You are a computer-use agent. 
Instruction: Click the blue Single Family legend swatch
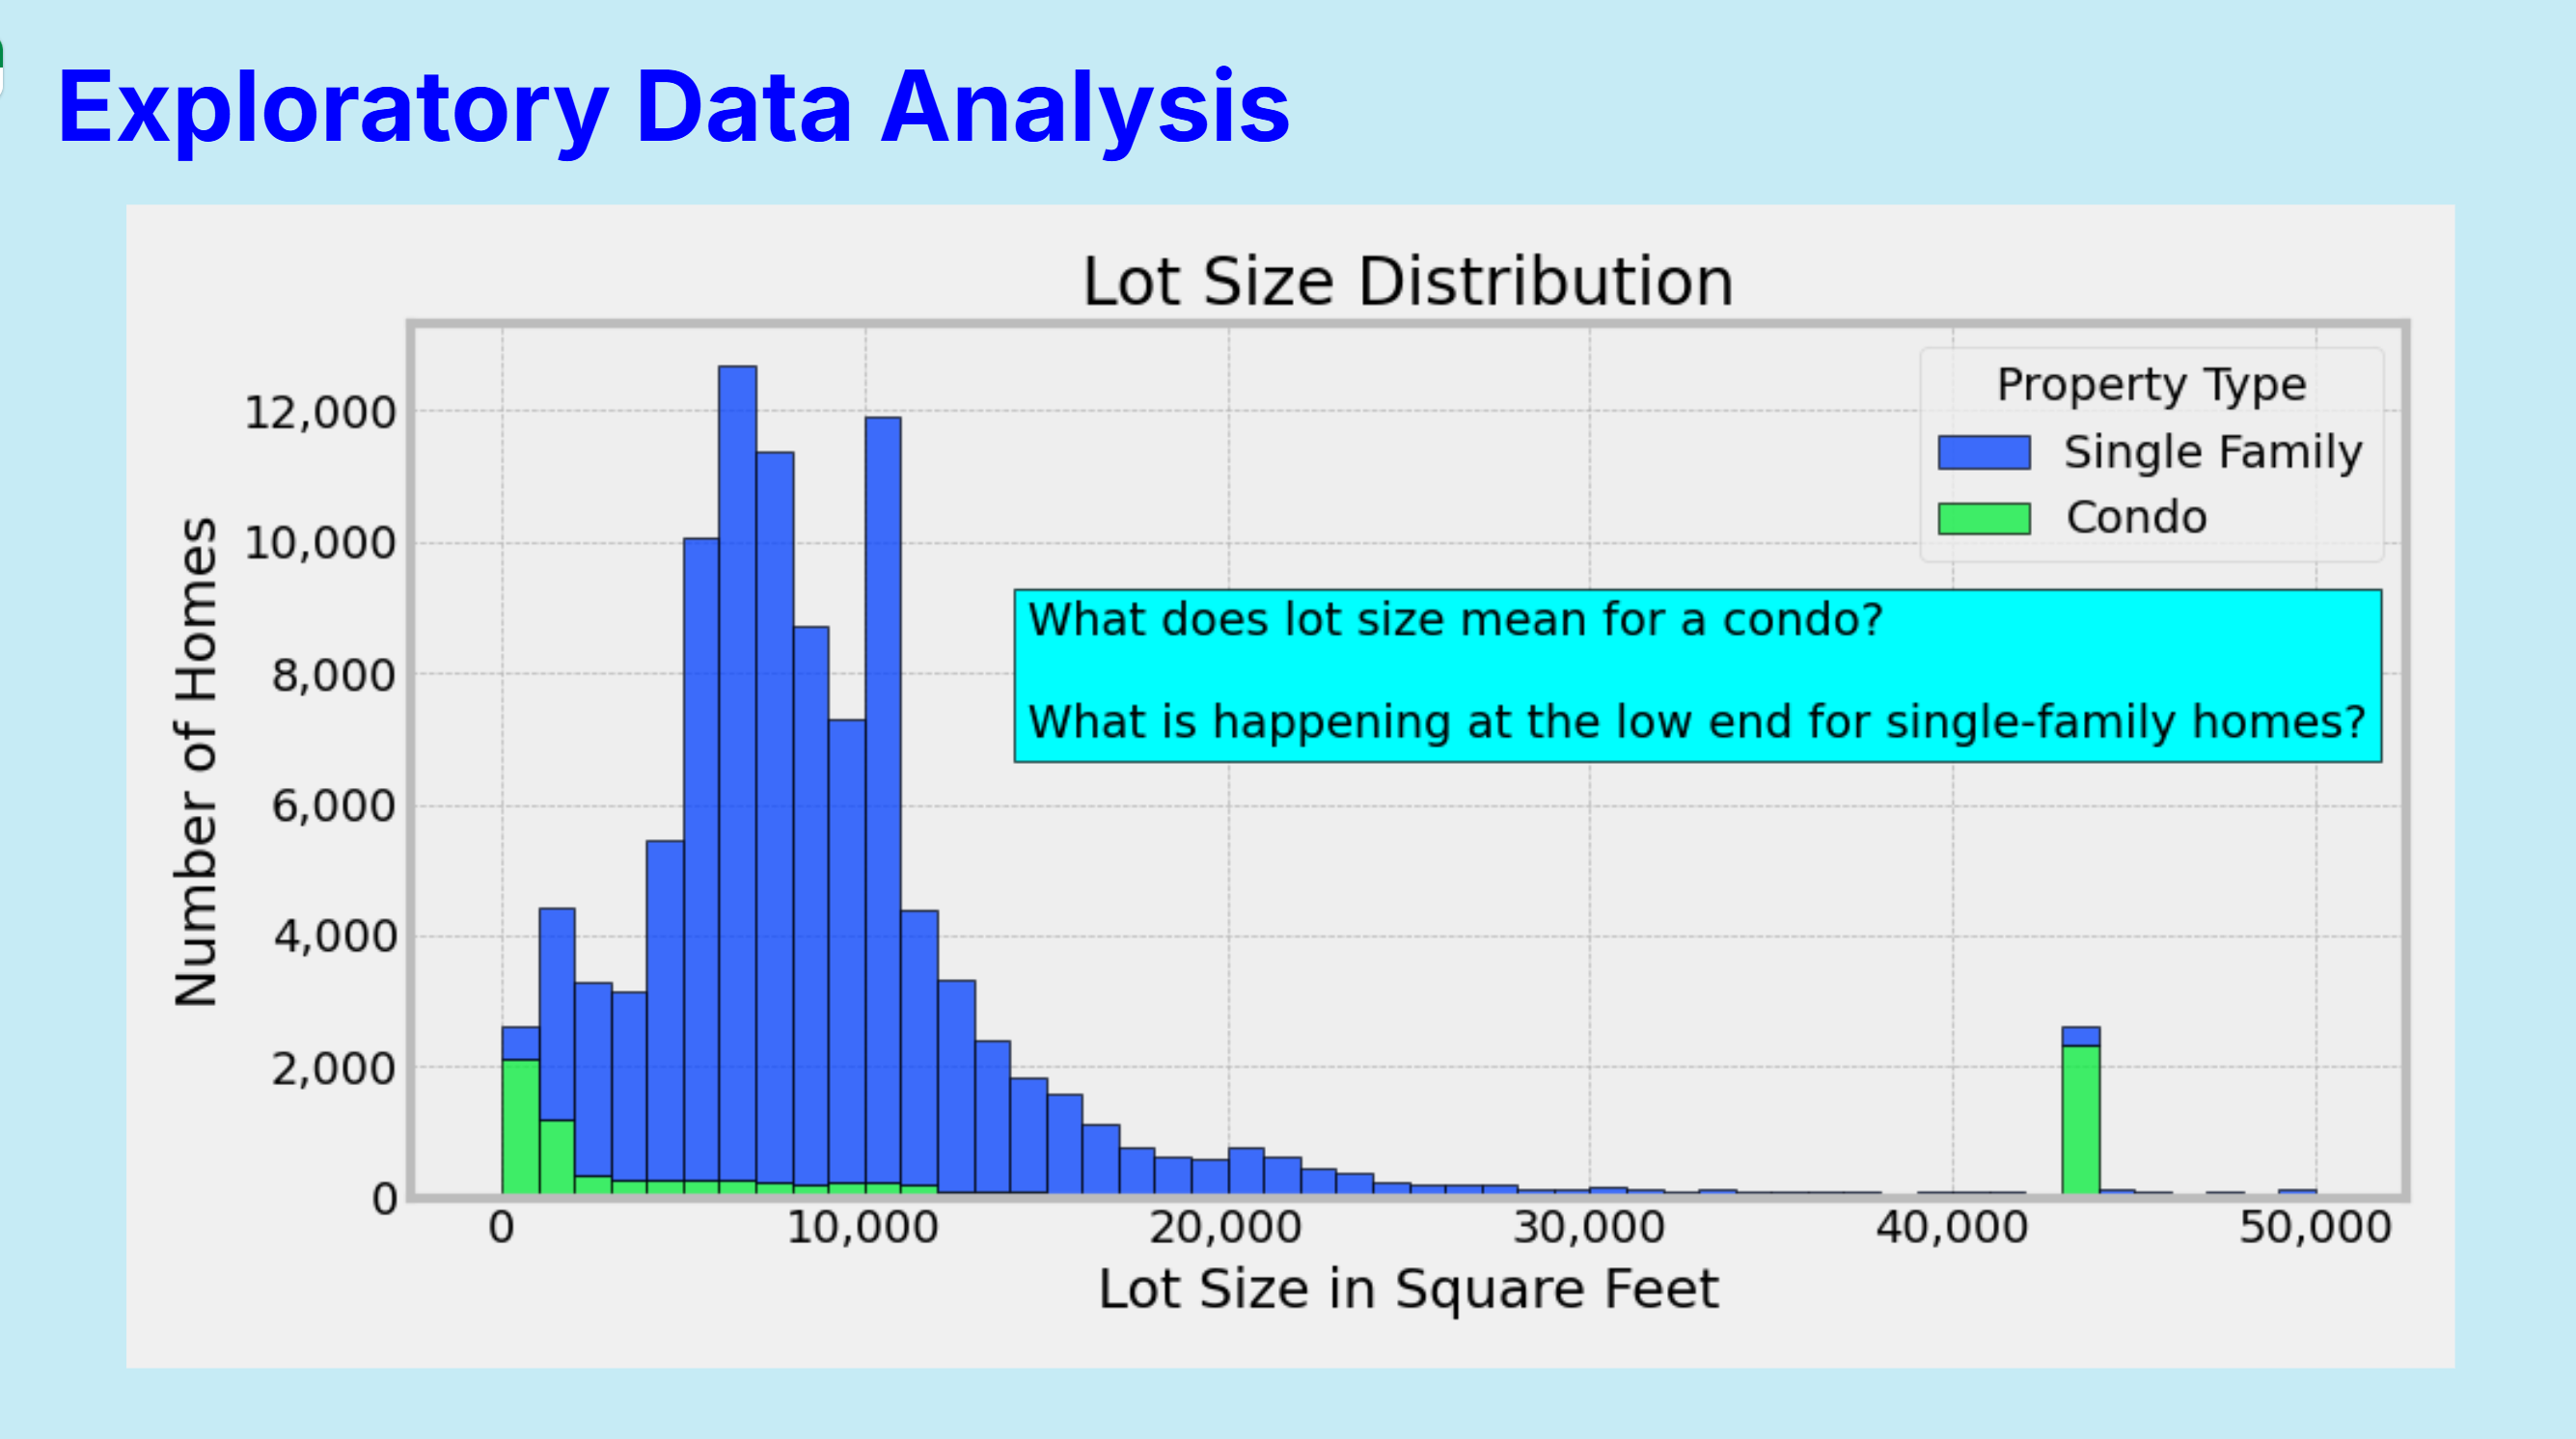(x=1983, y=452)
